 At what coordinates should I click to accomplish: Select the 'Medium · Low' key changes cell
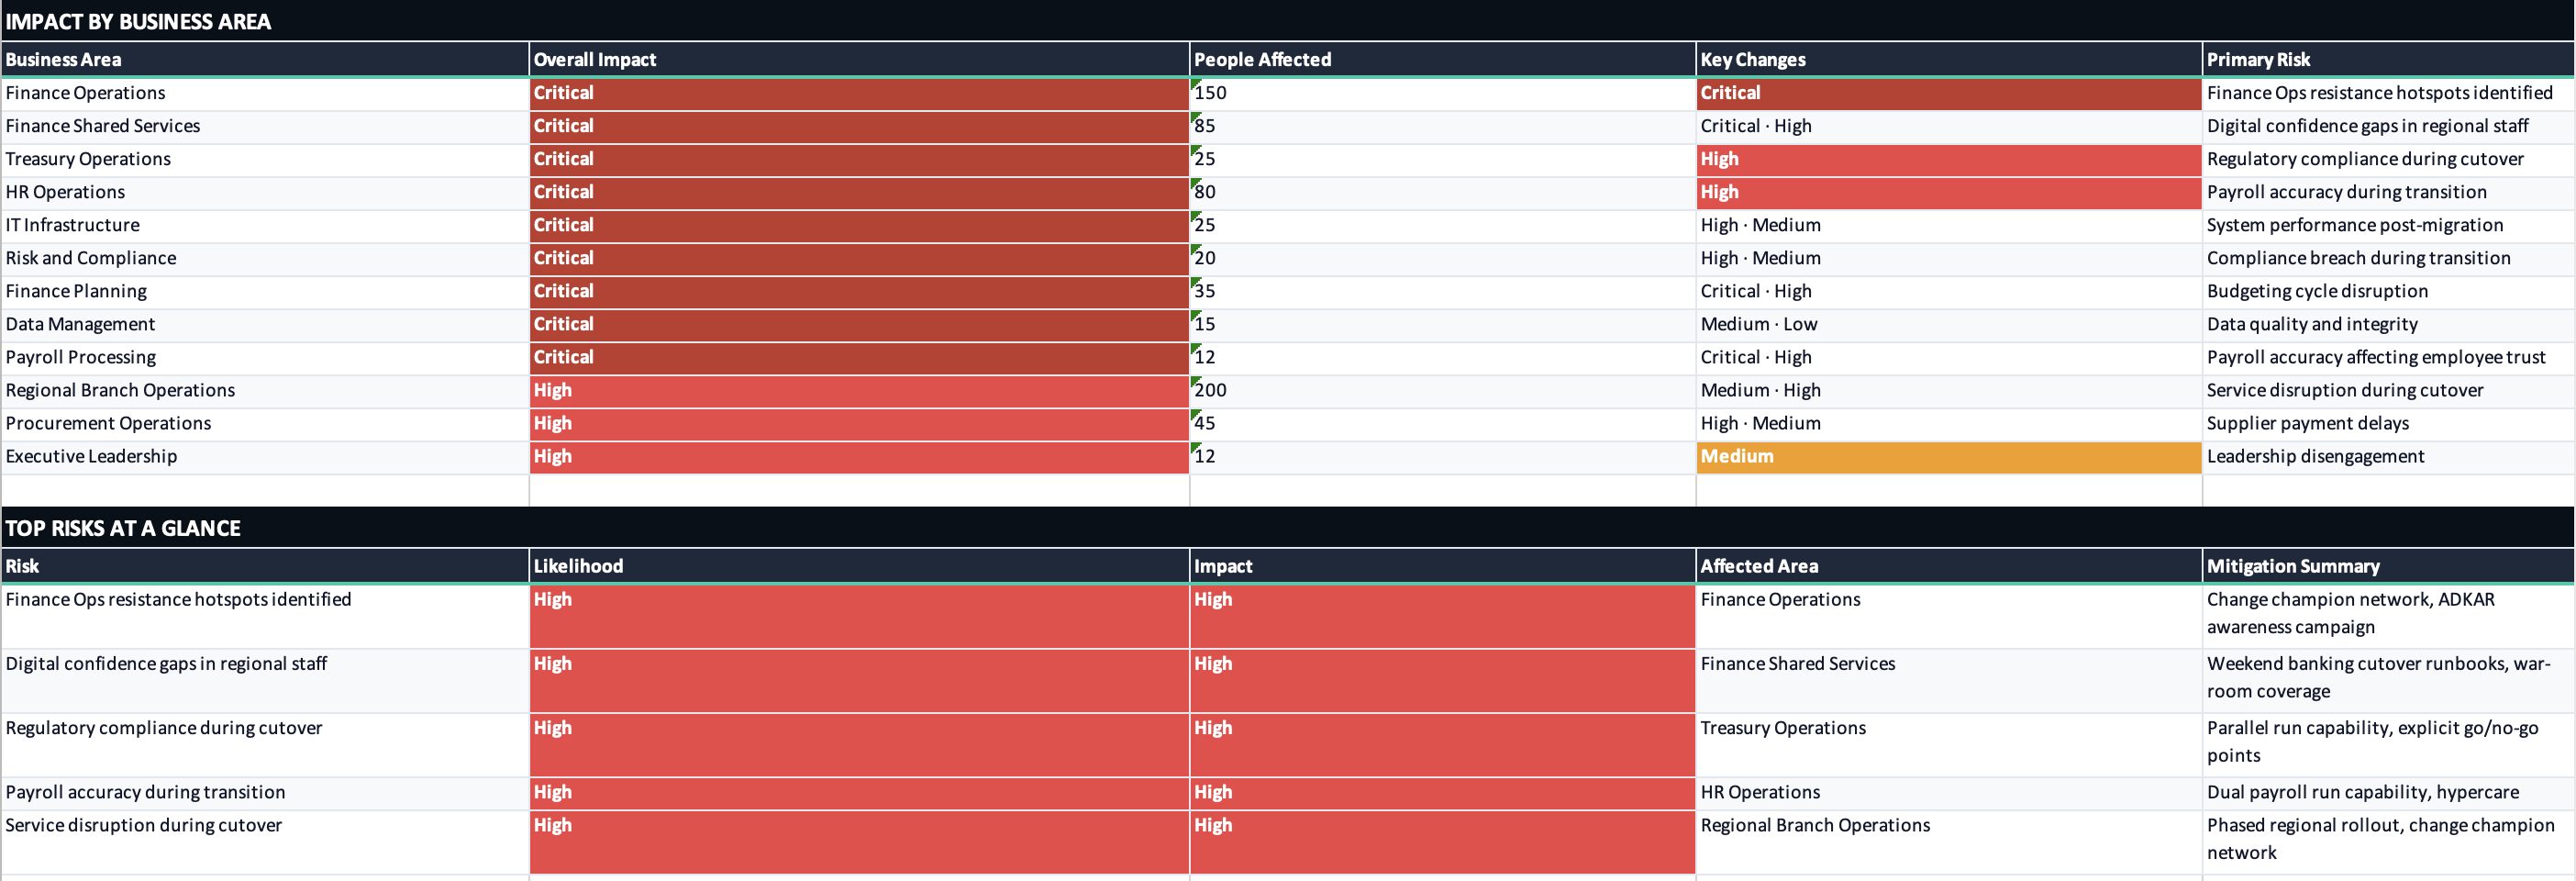point(1949,324)
